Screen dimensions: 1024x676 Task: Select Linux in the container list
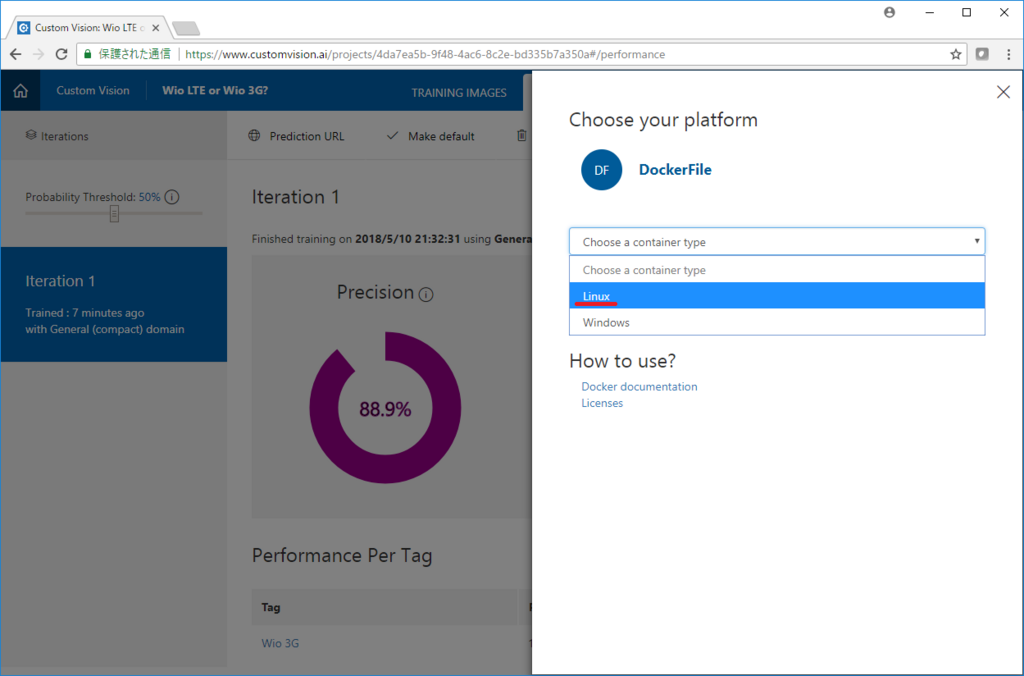[777, 296]
